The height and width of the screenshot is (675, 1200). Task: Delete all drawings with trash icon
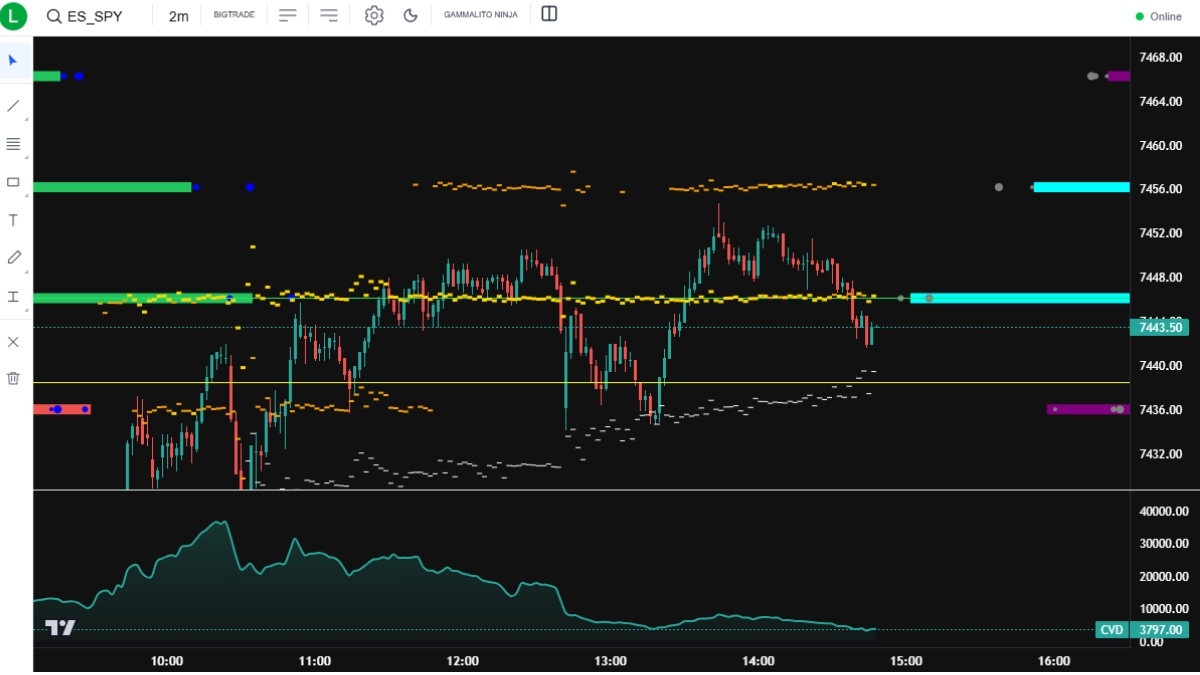pos(13,378)
